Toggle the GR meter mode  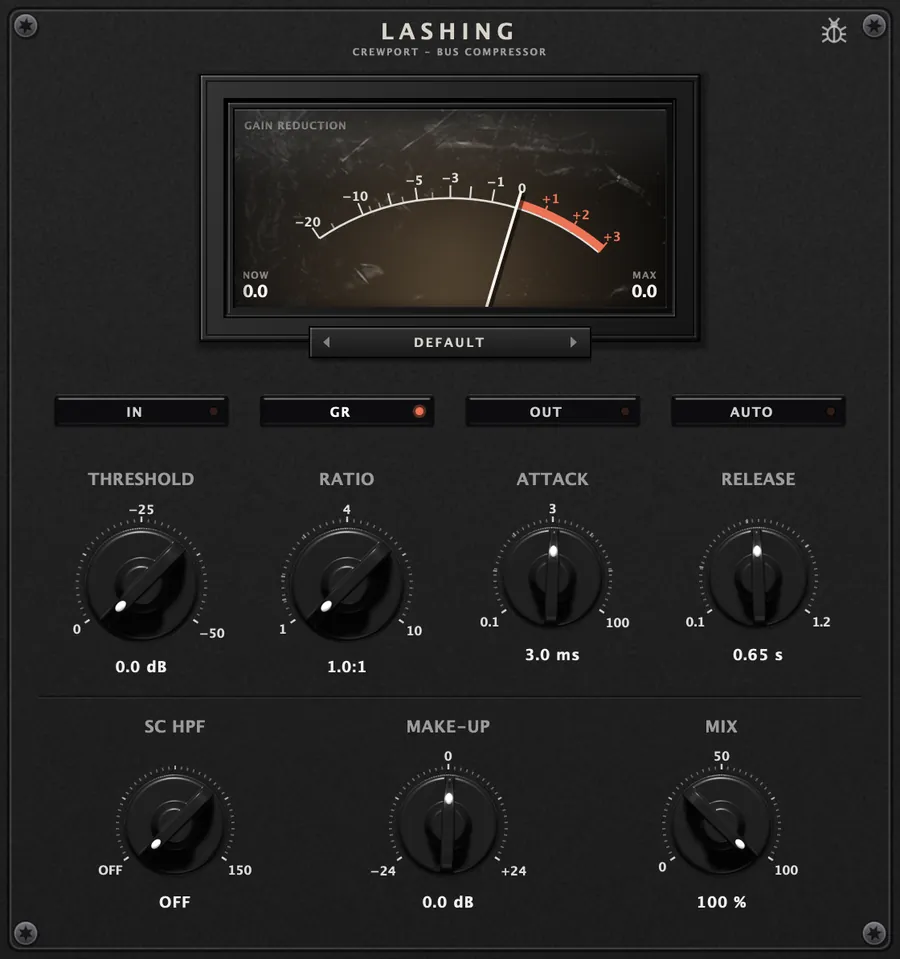347,412
